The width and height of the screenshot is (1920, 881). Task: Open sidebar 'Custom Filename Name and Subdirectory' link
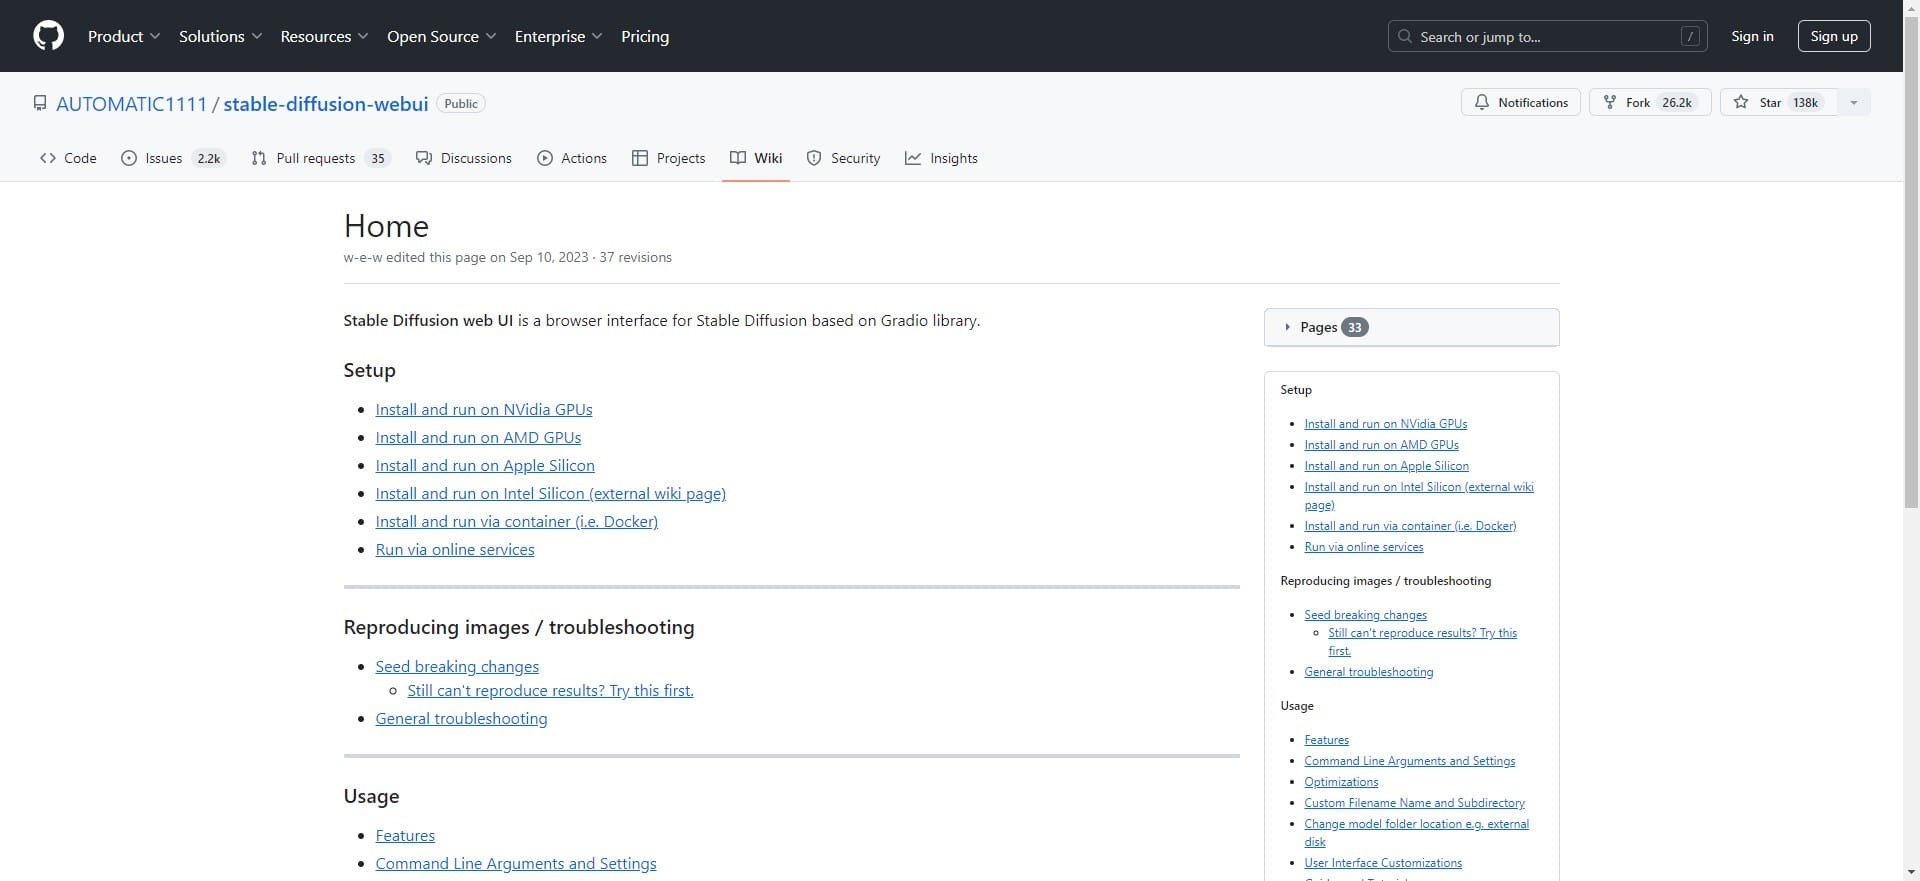[1414, 803]
